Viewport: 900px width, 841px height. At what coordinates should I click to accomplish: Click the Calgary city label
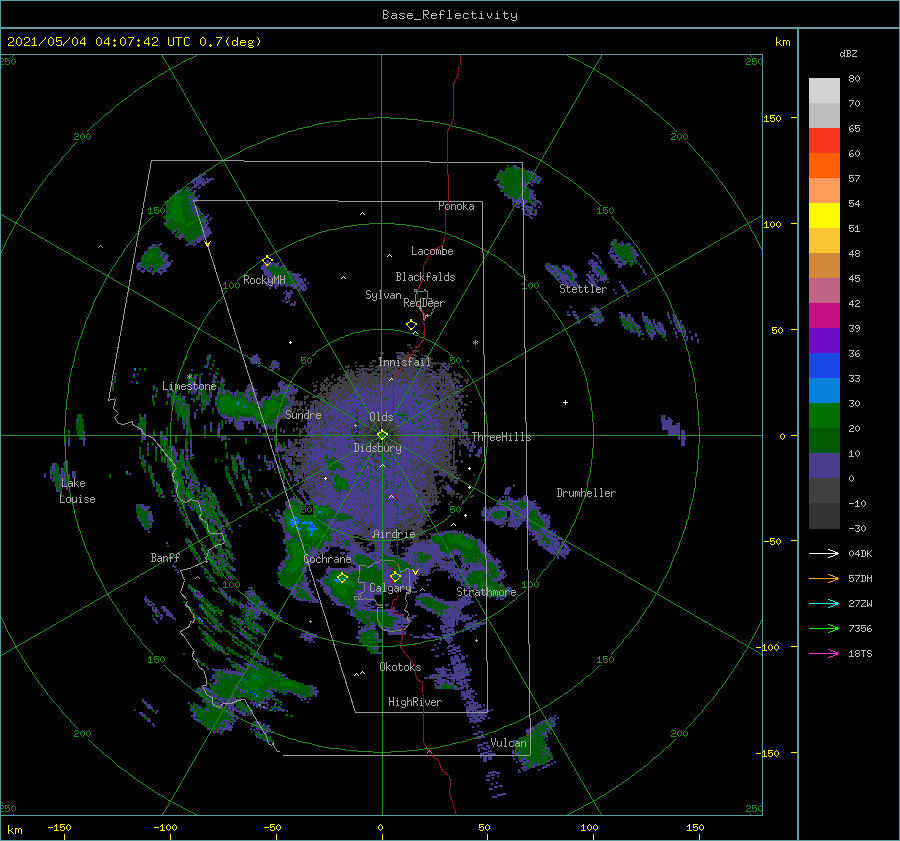pyautogui.click(x=390, y=588)
